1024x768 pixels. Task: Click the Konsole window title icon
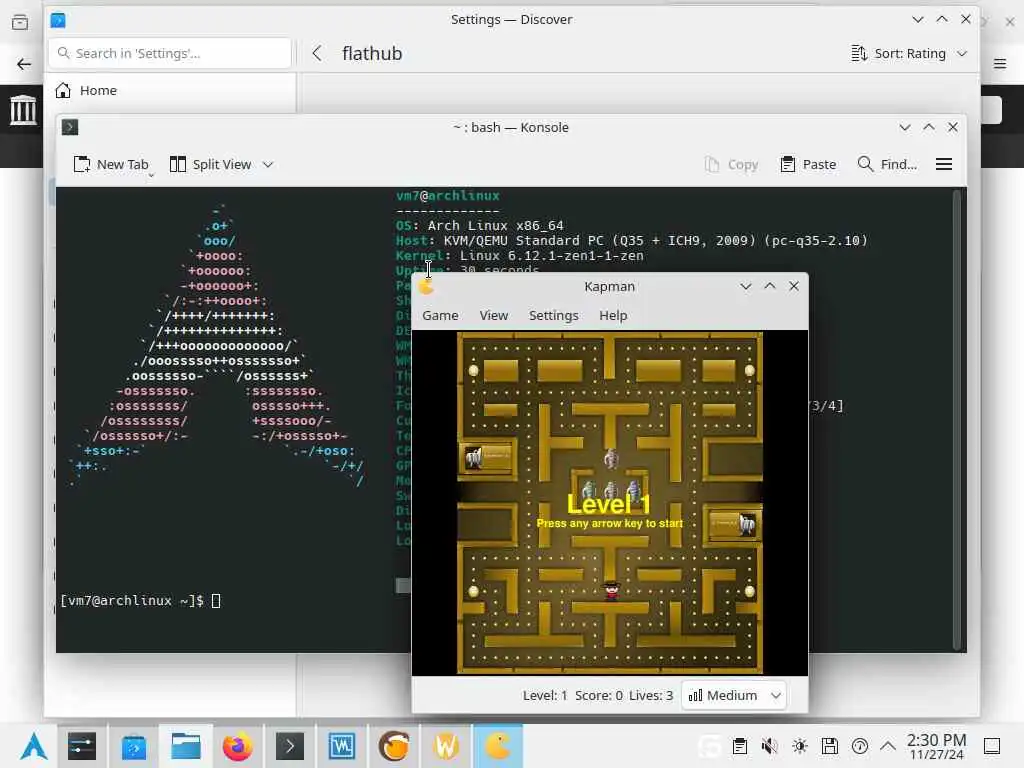pyautogui.click(x=70, y=127)
